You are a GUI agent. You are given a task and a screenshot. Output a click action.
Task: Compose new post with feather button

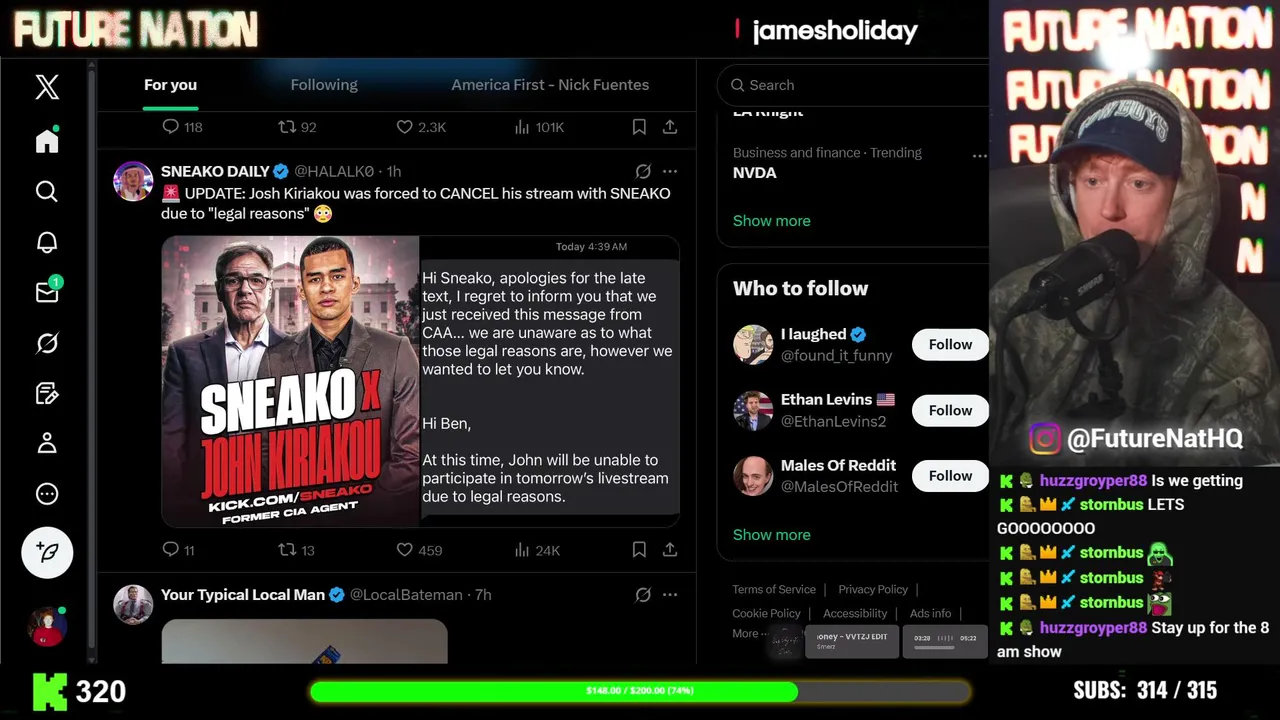(47, 552)
